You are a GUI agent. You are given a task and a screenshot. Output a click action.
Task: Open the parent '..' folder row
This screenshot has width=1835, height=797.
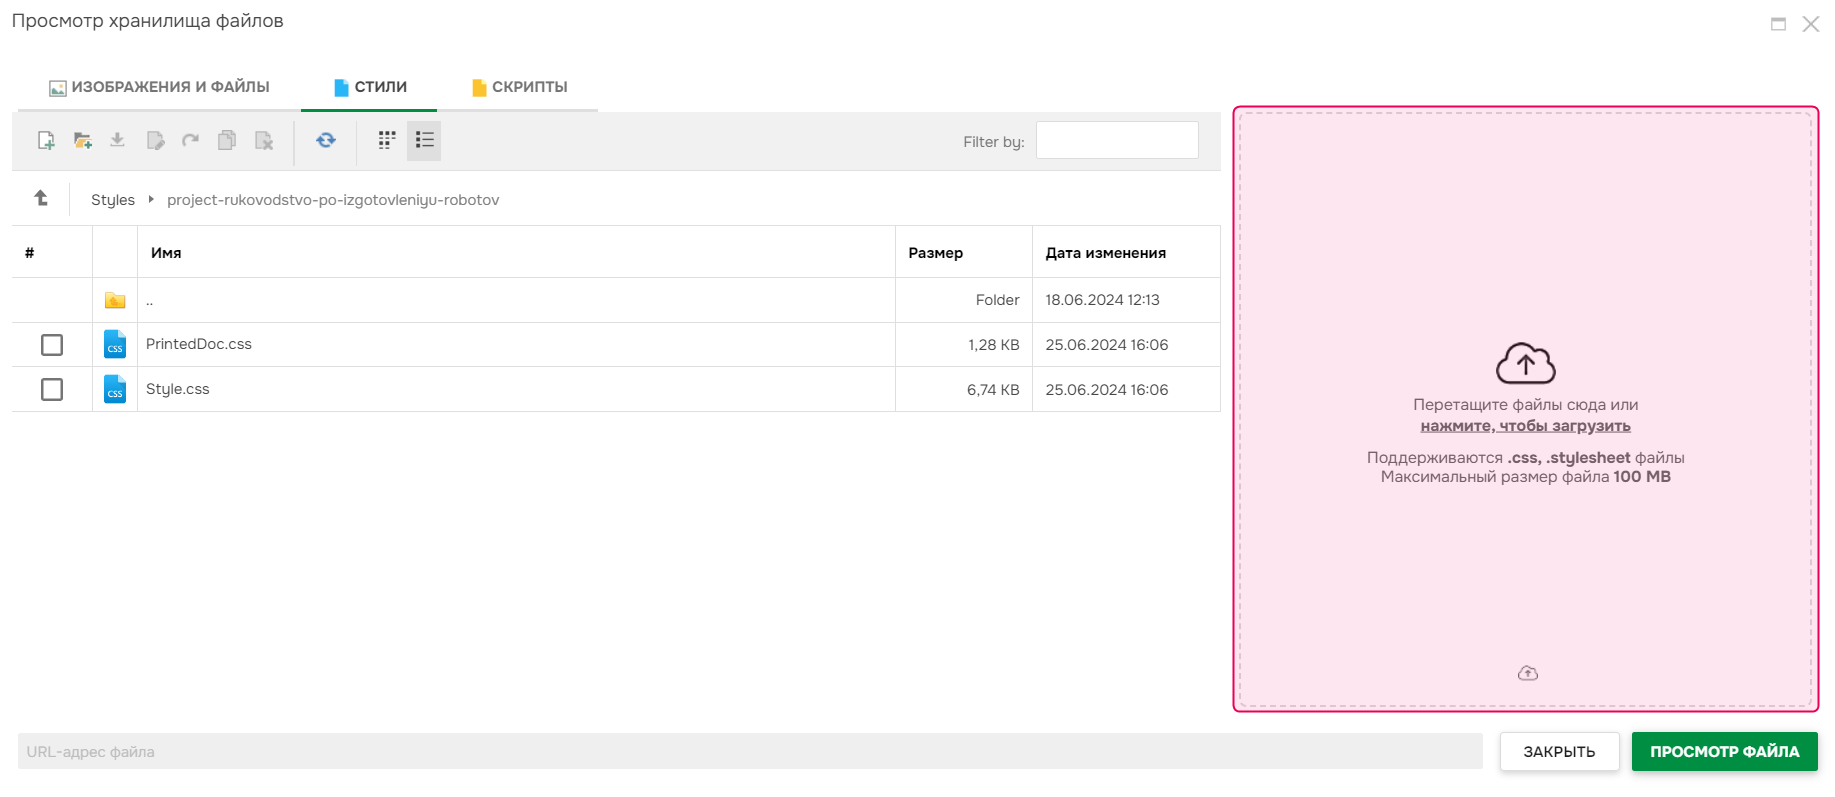150,300
